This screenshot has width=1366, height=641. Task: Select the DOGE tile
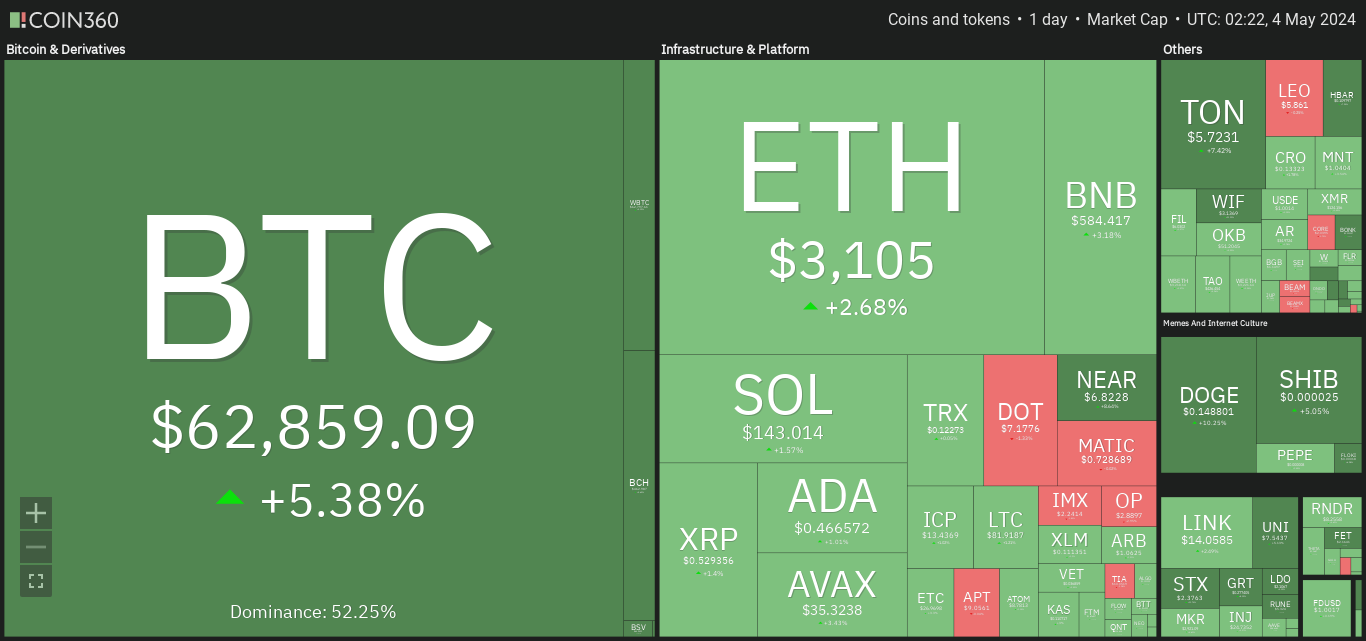(x=1208, y=404)
